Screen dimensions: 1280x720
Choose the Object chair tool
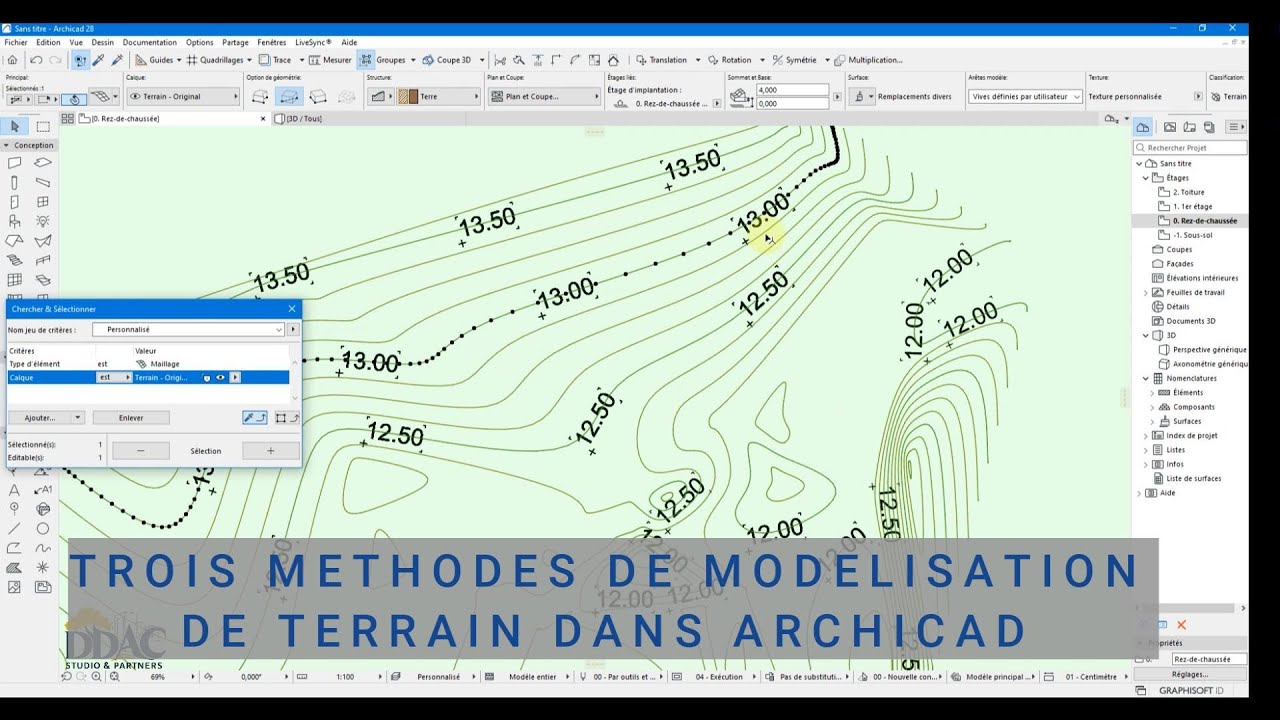tap(15, 221)
